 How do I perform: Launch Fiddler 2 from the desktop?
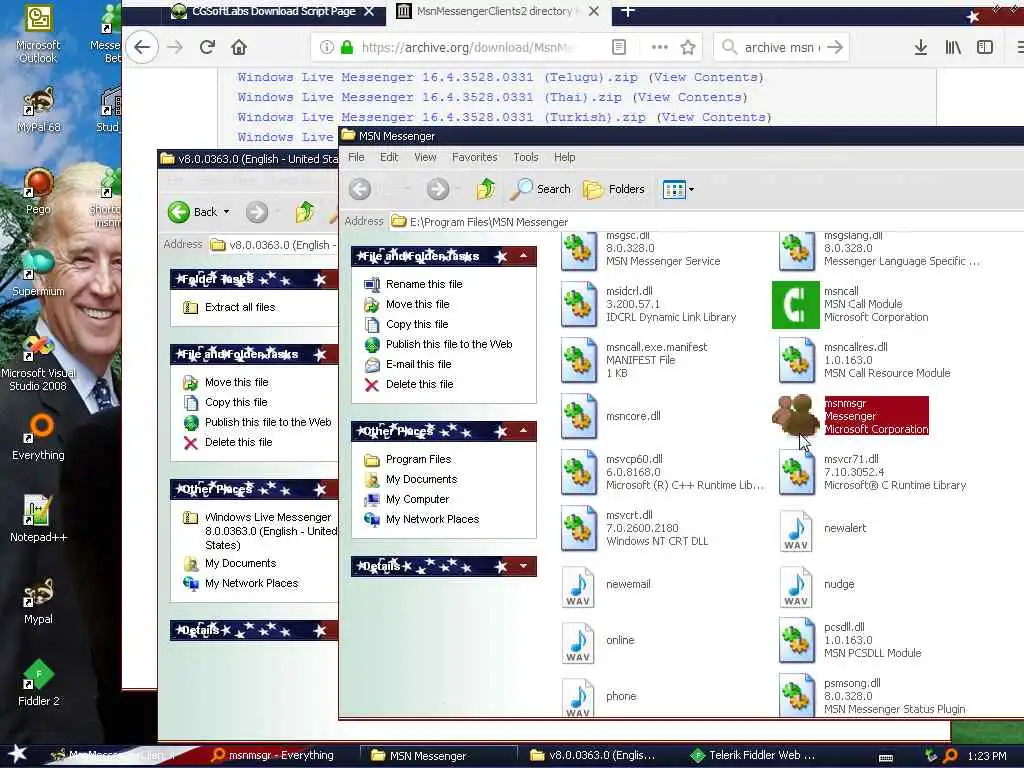click(x=38, y=683)
